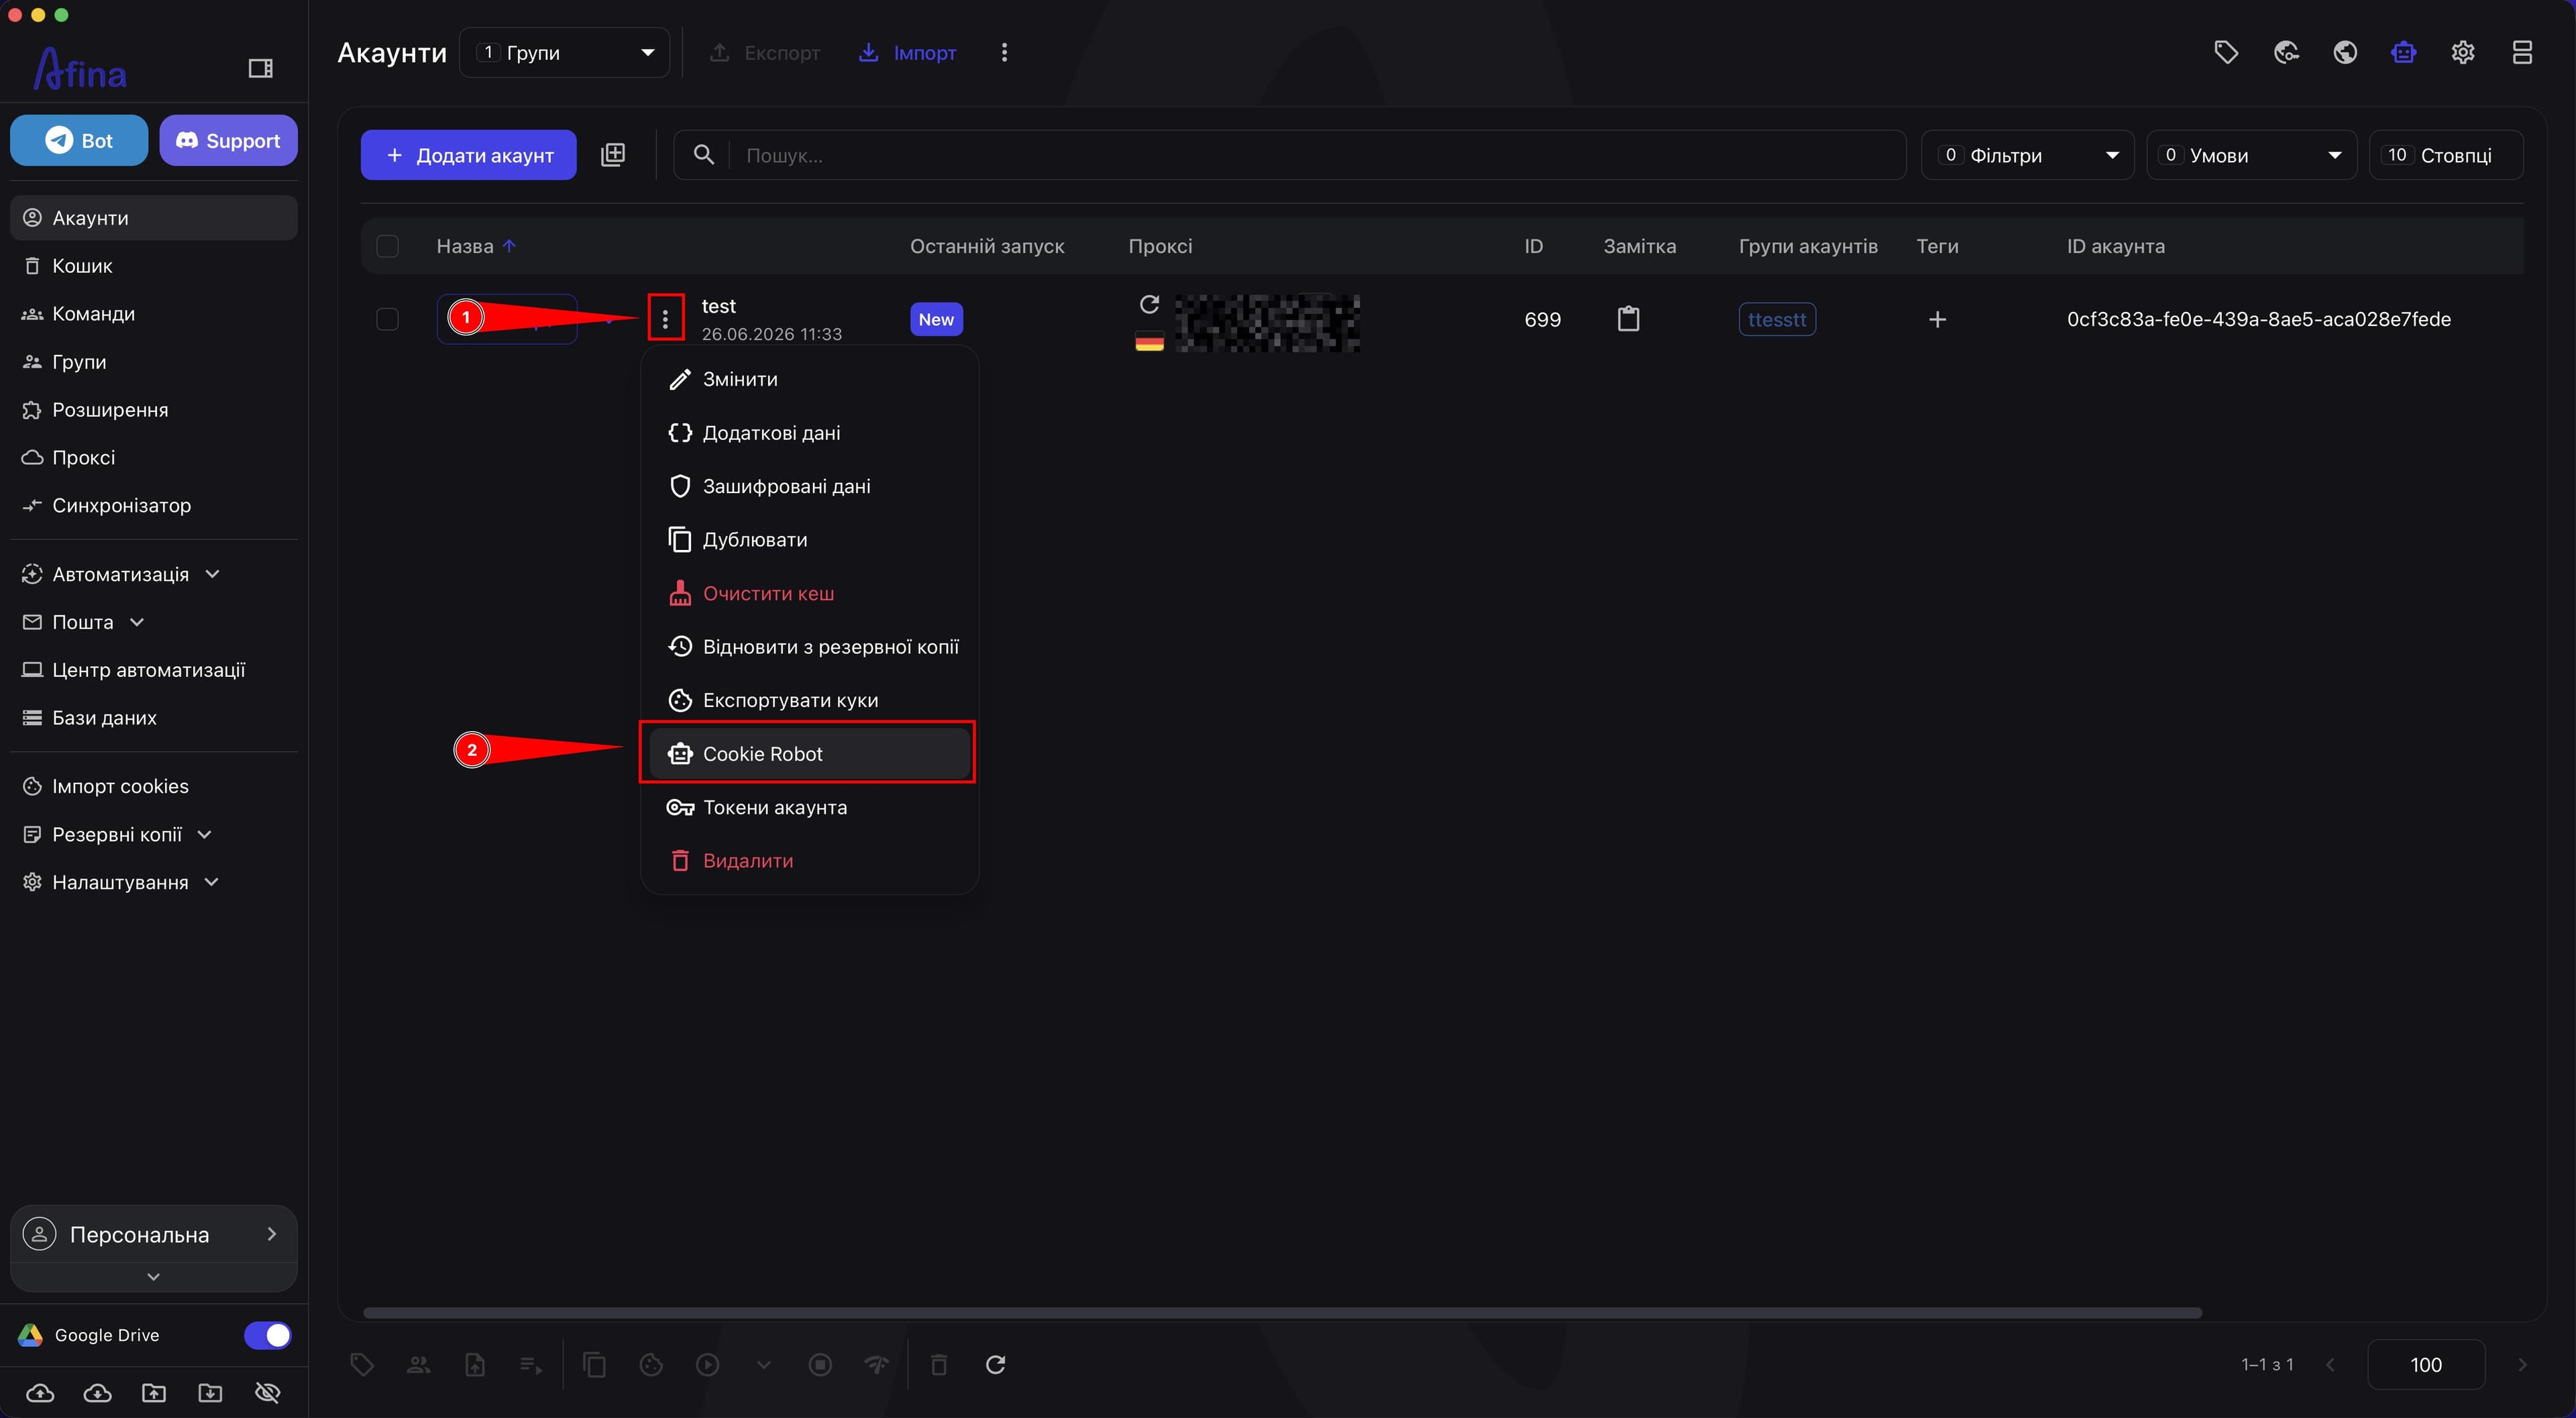Click the cloud upload icon bottom left
This screenshot has width=2576, height=1418.
tap(40, 1393)
